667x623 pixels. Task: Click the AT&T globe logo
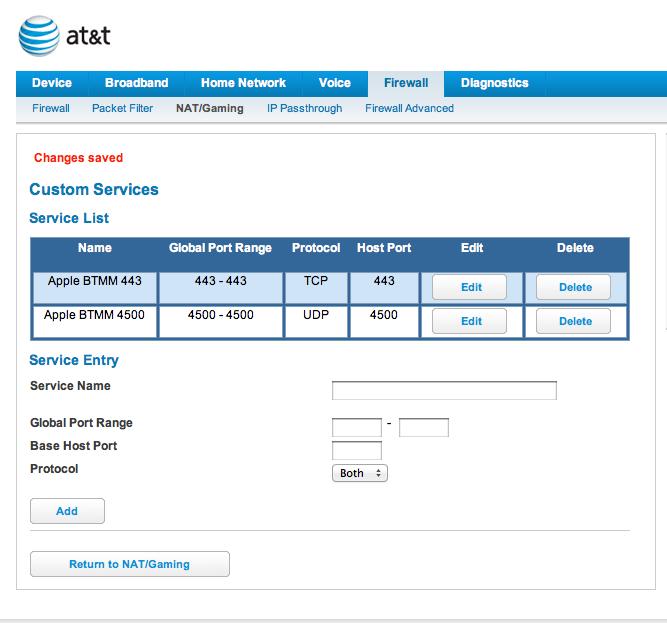click(x=39, y=36)
